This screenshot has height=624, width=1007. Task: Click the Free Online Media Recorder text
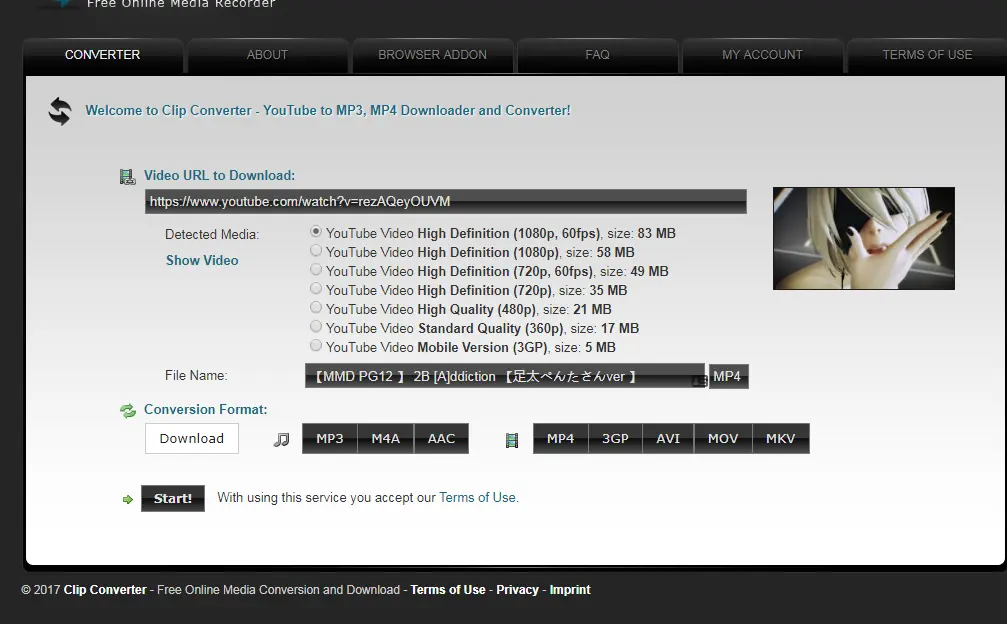pos(181,4)
